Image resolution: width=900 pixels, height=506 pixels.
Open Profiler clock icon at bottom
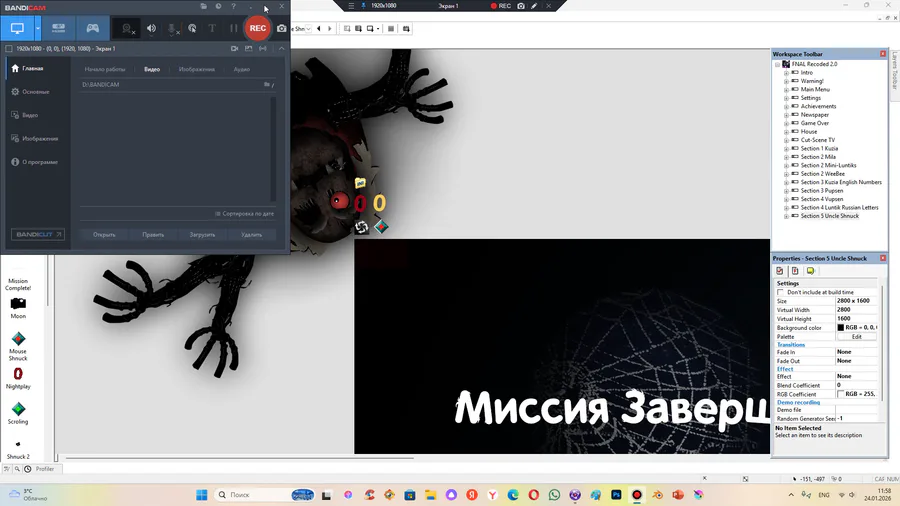click(28, 469)
